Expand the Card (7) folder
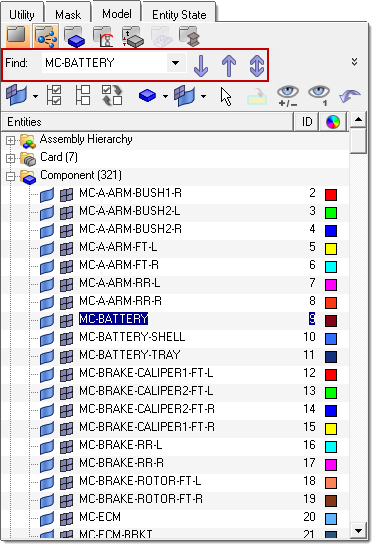Viewport: 375px width, 547px height. (x=10, y=158)
